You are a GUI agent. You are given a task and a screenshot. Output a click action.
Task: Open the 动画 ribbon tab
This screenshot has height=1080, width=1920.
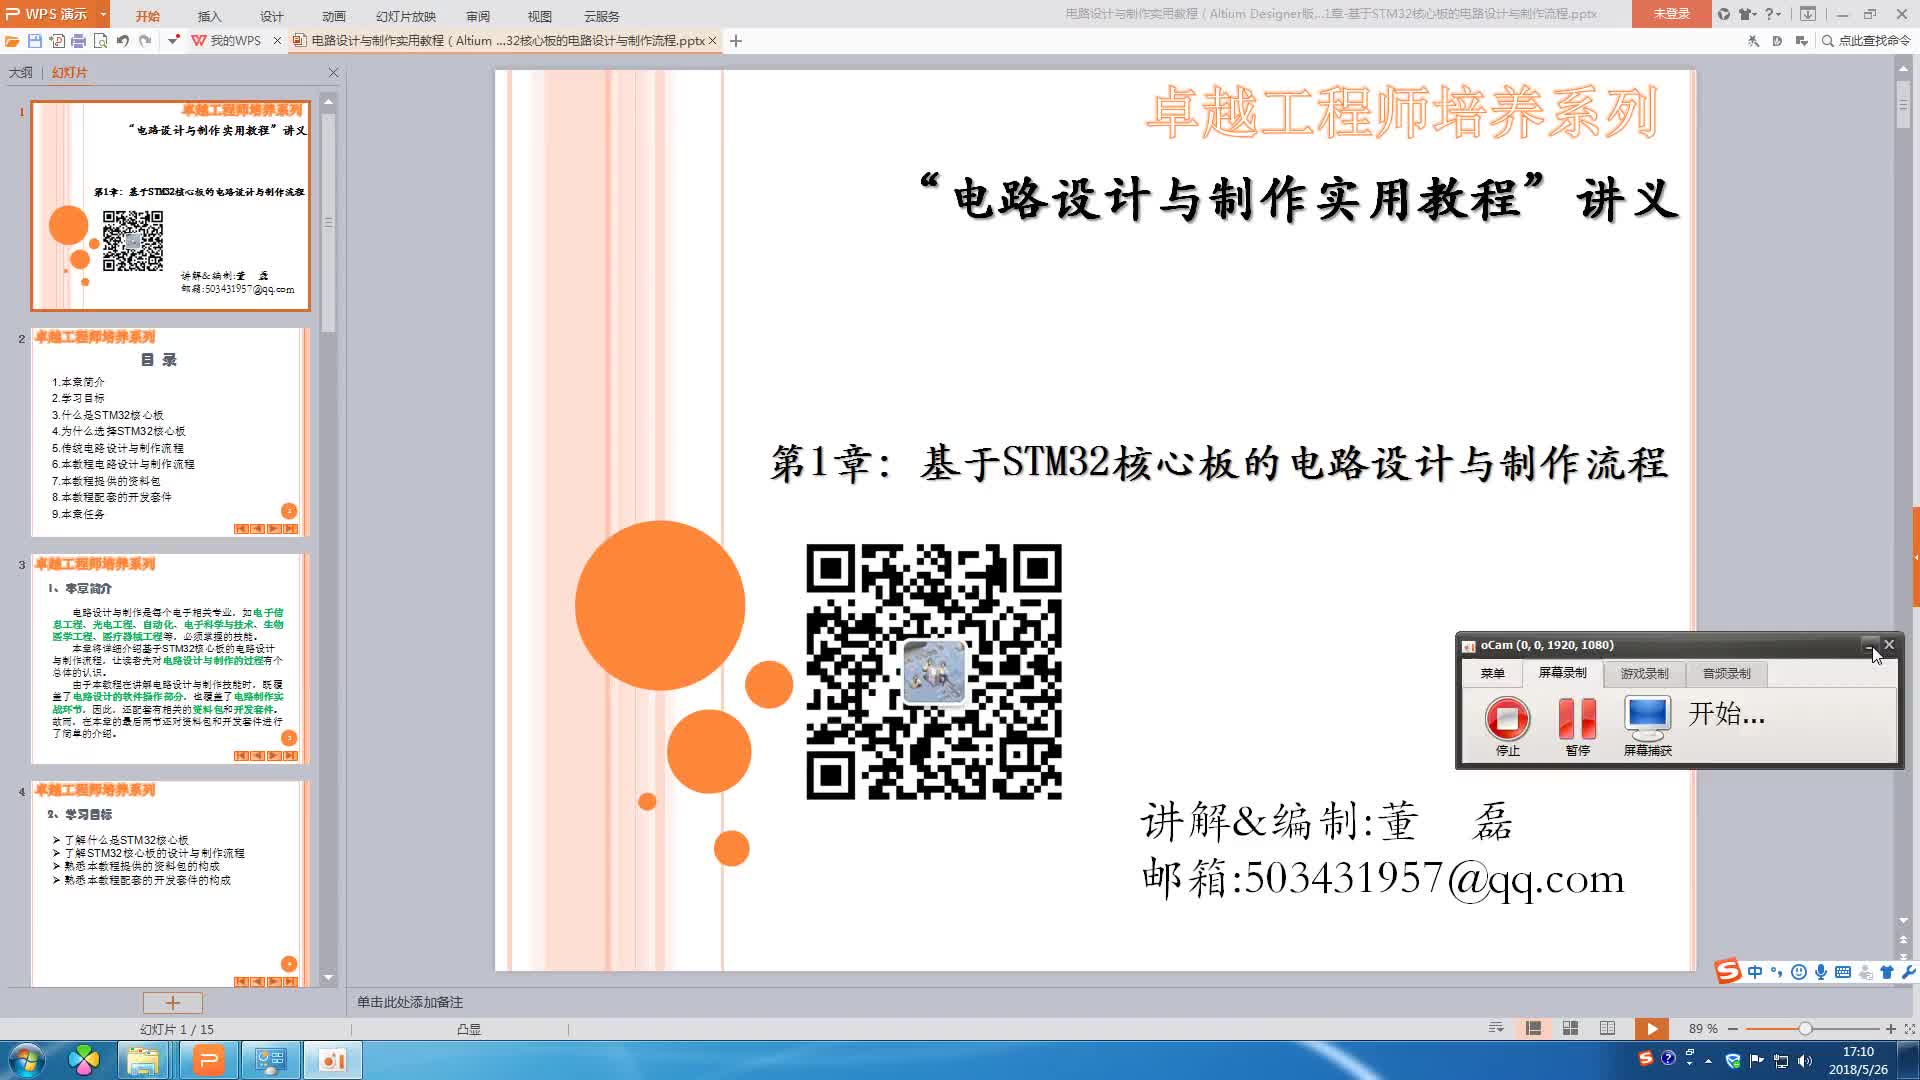point(334,16)
